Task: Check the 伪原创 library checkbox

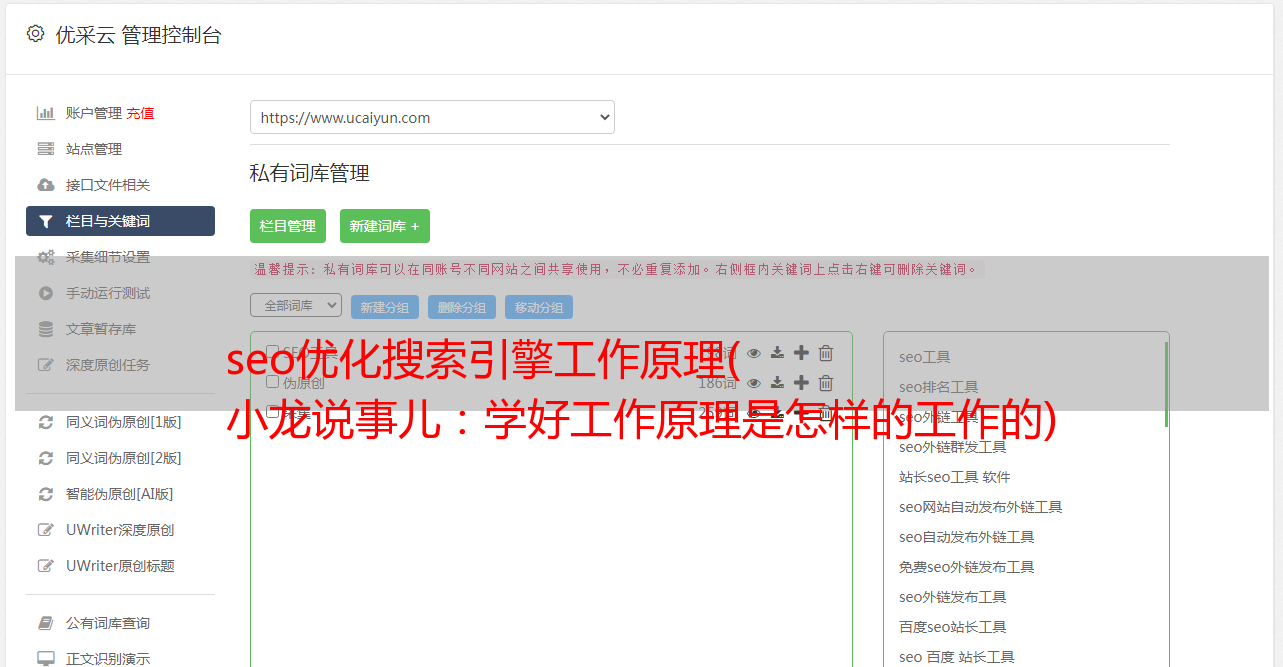Action: tap(272, 382)
